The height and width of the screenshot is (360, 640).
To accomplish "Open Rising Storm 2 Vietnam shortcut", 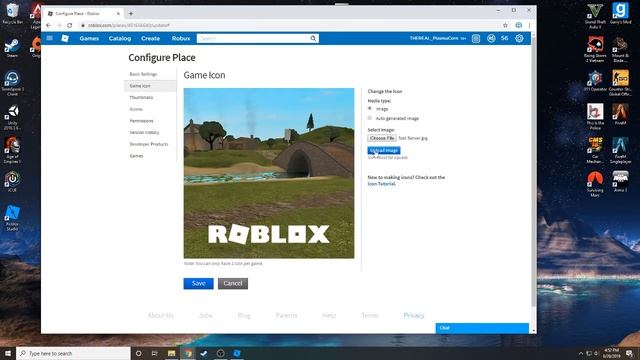I will [x=595, y=49].
